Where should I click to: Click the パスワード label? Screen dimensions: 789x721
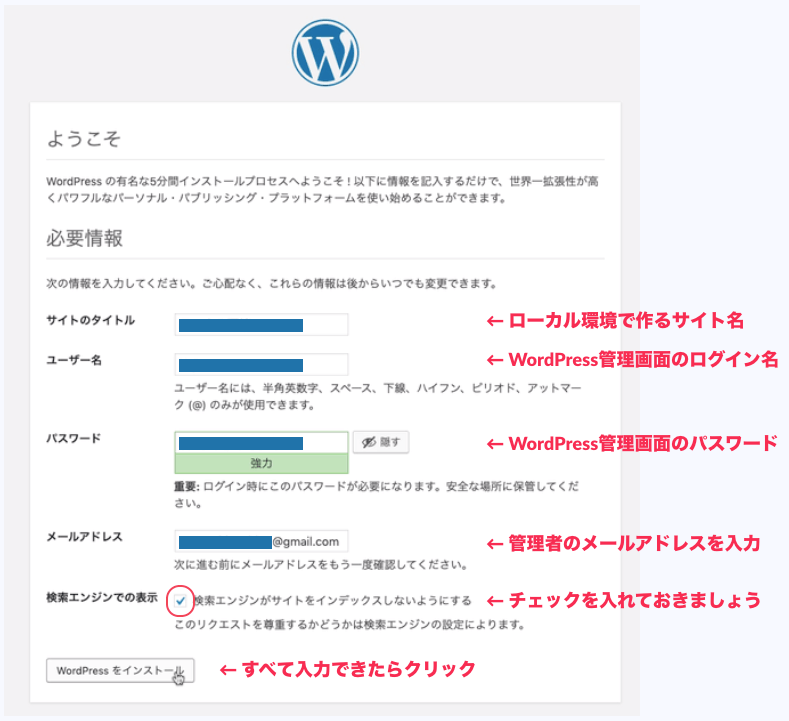tap(73, 438)
